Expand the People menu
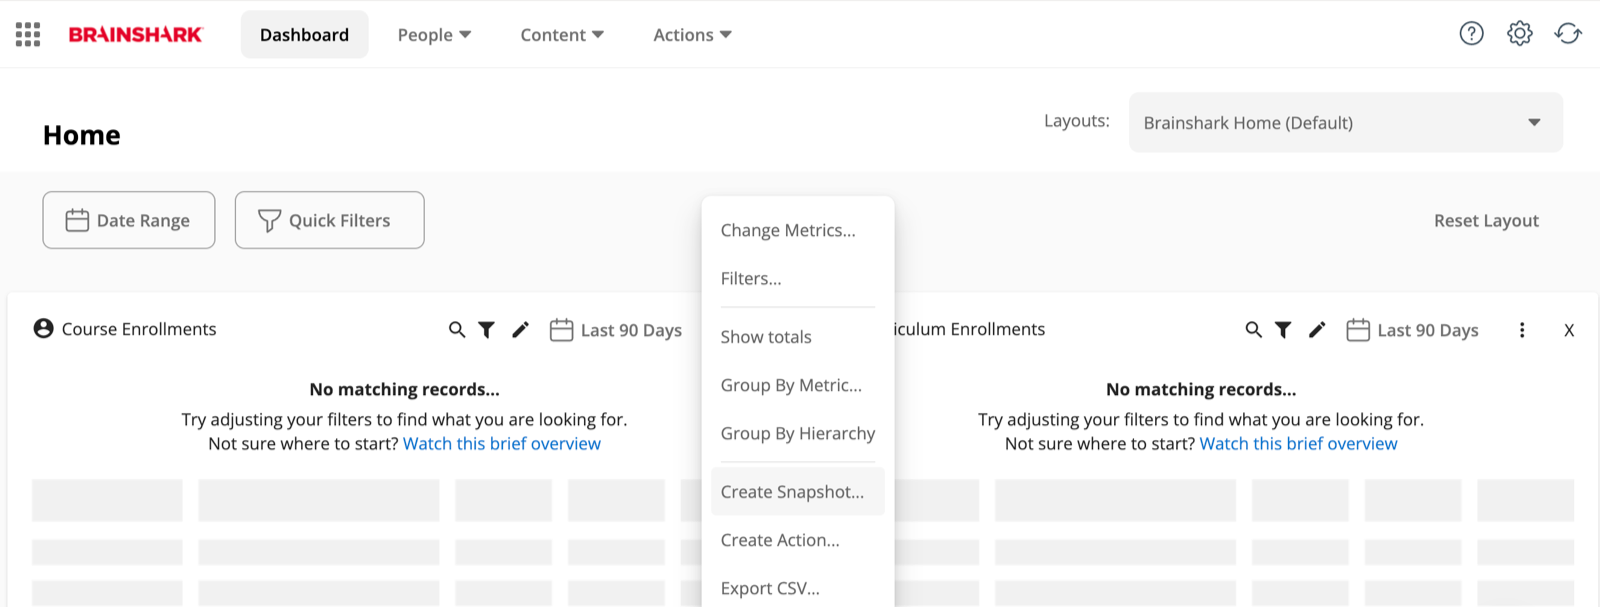Viewport: 1600px width, 607px height. point(434,34)
